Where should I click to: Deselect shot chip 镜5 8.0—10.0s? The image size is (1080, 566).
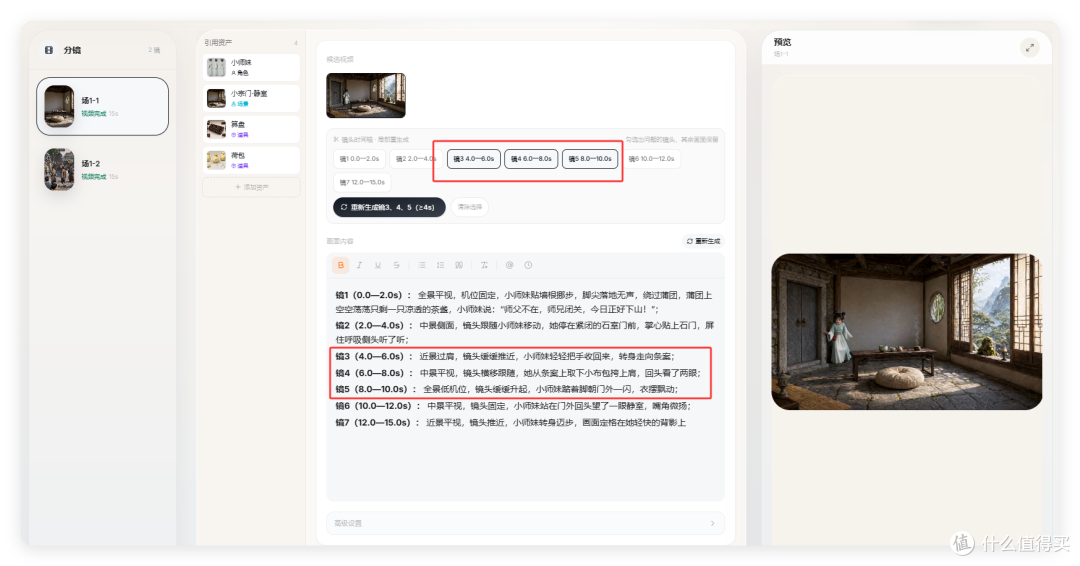click(590, 158)
